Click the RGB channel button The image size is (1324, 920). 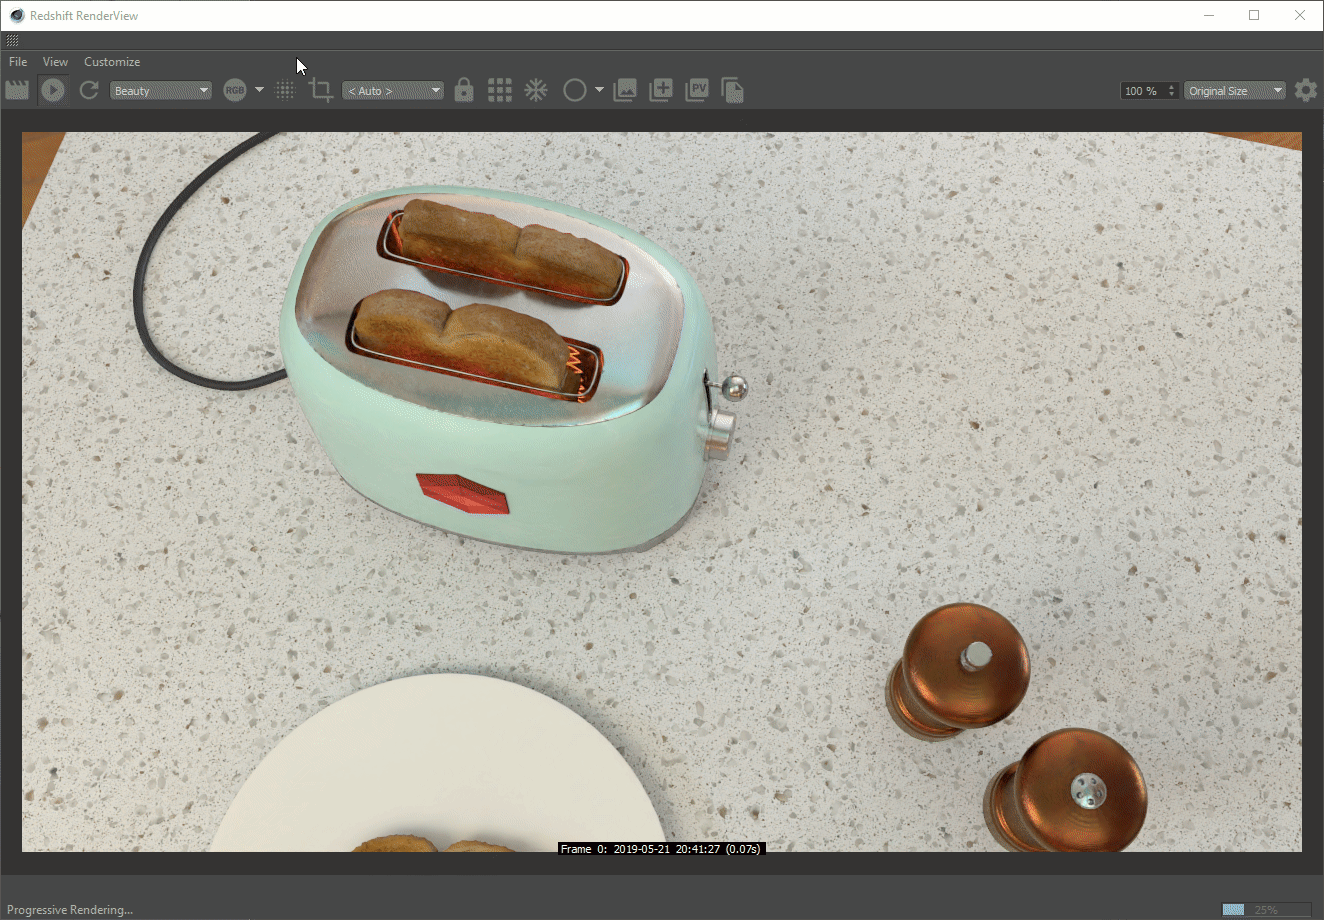[x=235, y=90]
